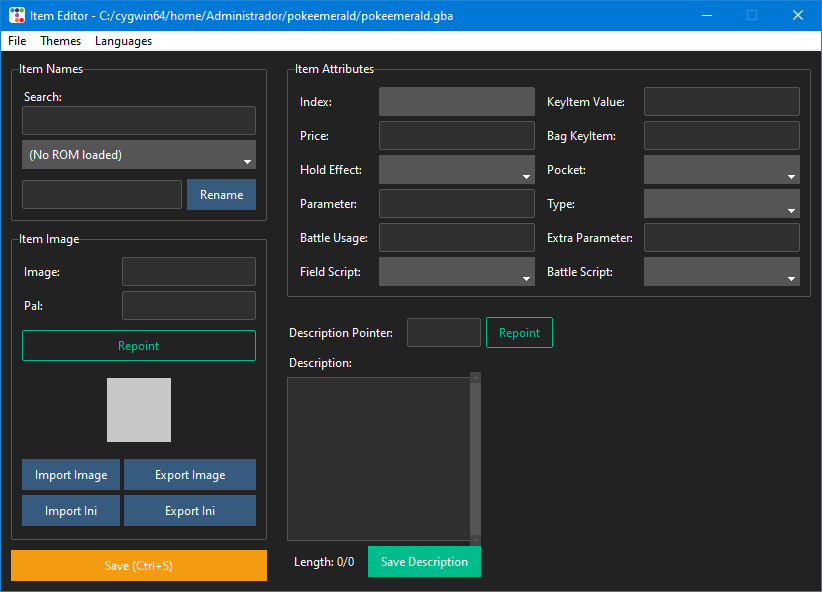The height and width of the screenshot is (592, 822).
Task: Click the Item Editor app icon in title bar
Action: 17,16
